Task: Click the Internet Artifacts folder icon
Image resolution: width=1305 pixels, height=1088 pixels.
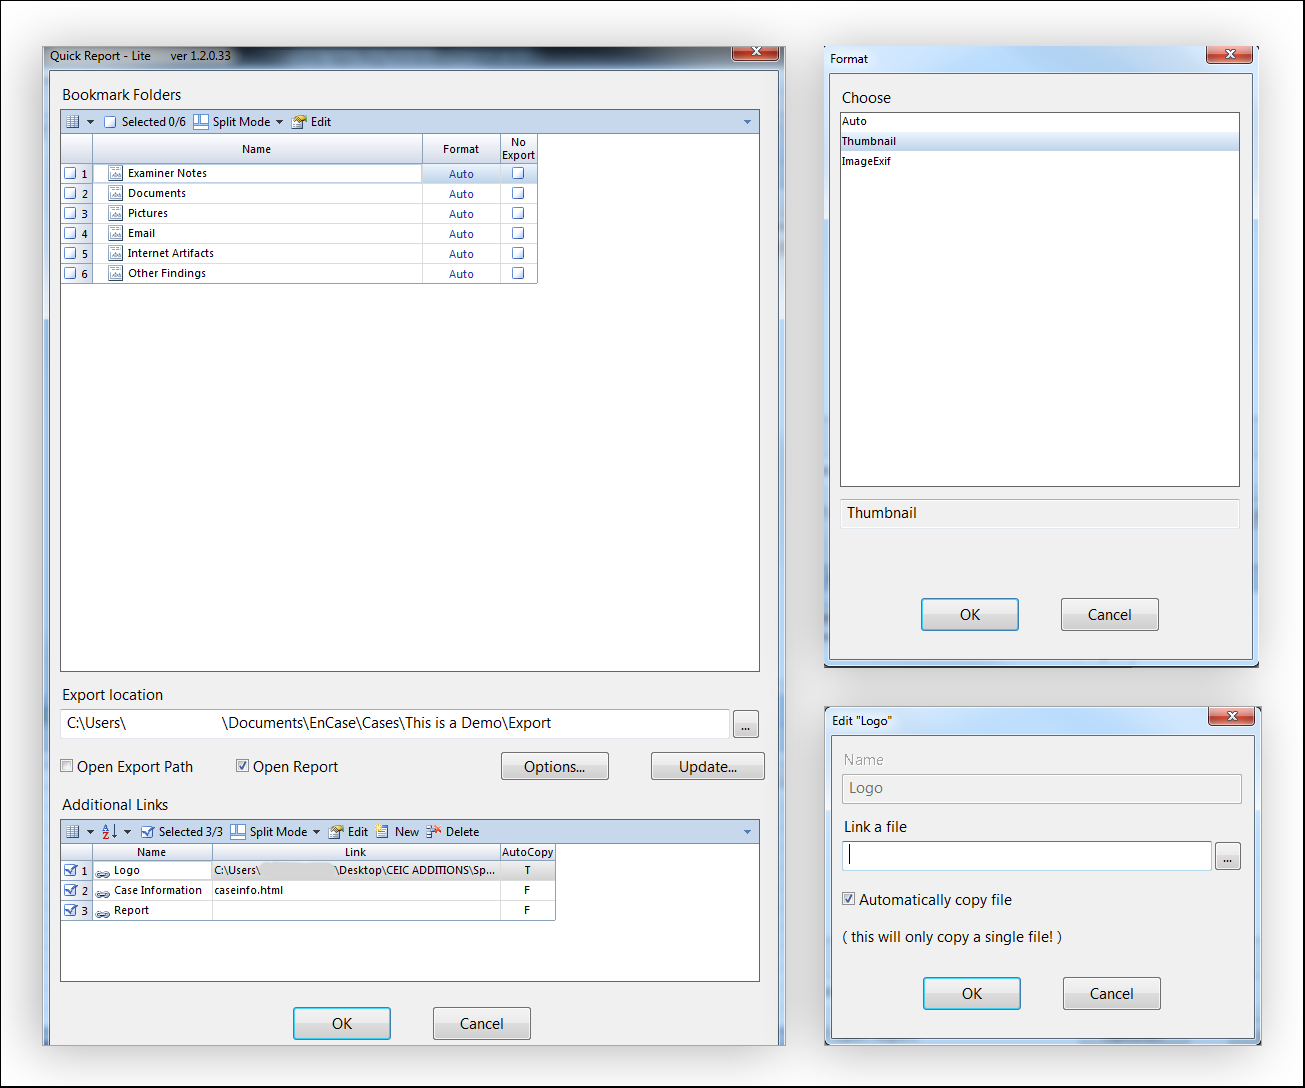Action: click(x=115, y=253)
